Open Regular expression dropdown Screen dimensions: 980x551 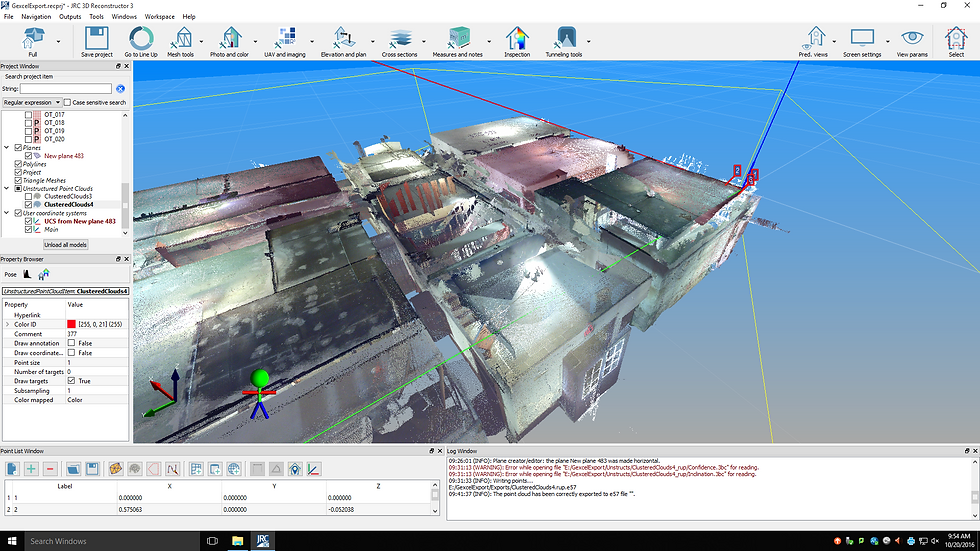(32, 102)
